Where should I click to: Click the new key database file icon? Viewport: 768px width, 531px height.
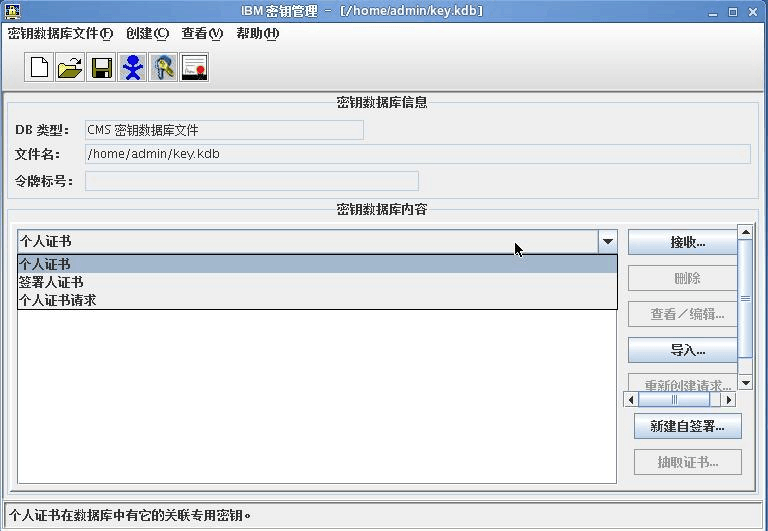coord(39,67)
